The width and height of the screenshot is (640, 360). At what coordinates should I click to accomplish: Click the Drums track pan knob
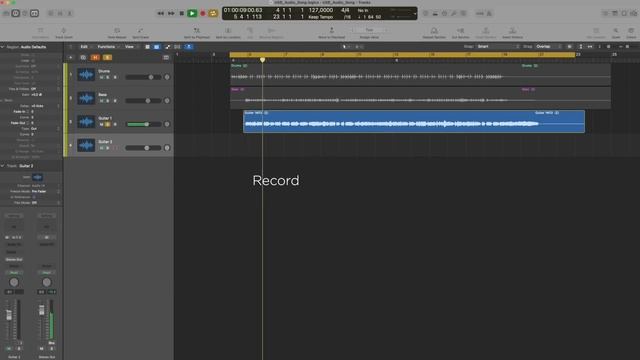click(167, 77)
